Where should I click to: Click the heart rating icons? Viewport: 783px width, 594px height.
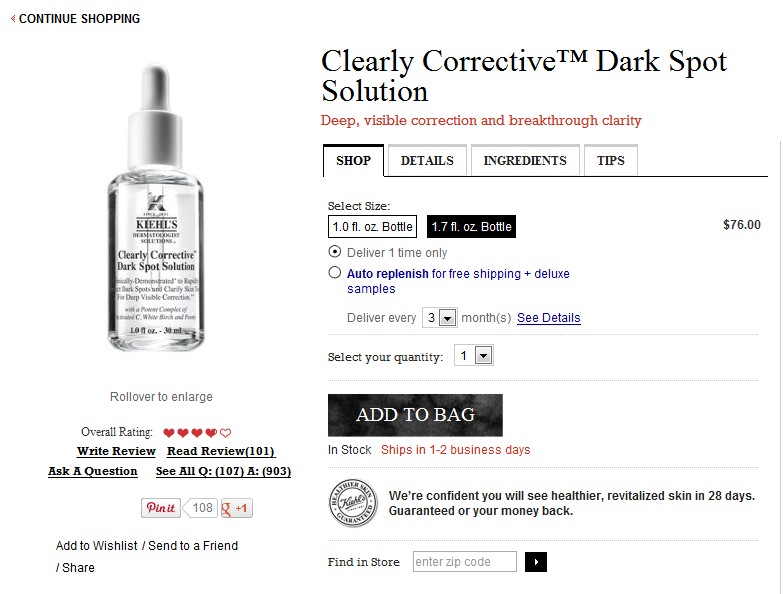(x=197, y=433)
